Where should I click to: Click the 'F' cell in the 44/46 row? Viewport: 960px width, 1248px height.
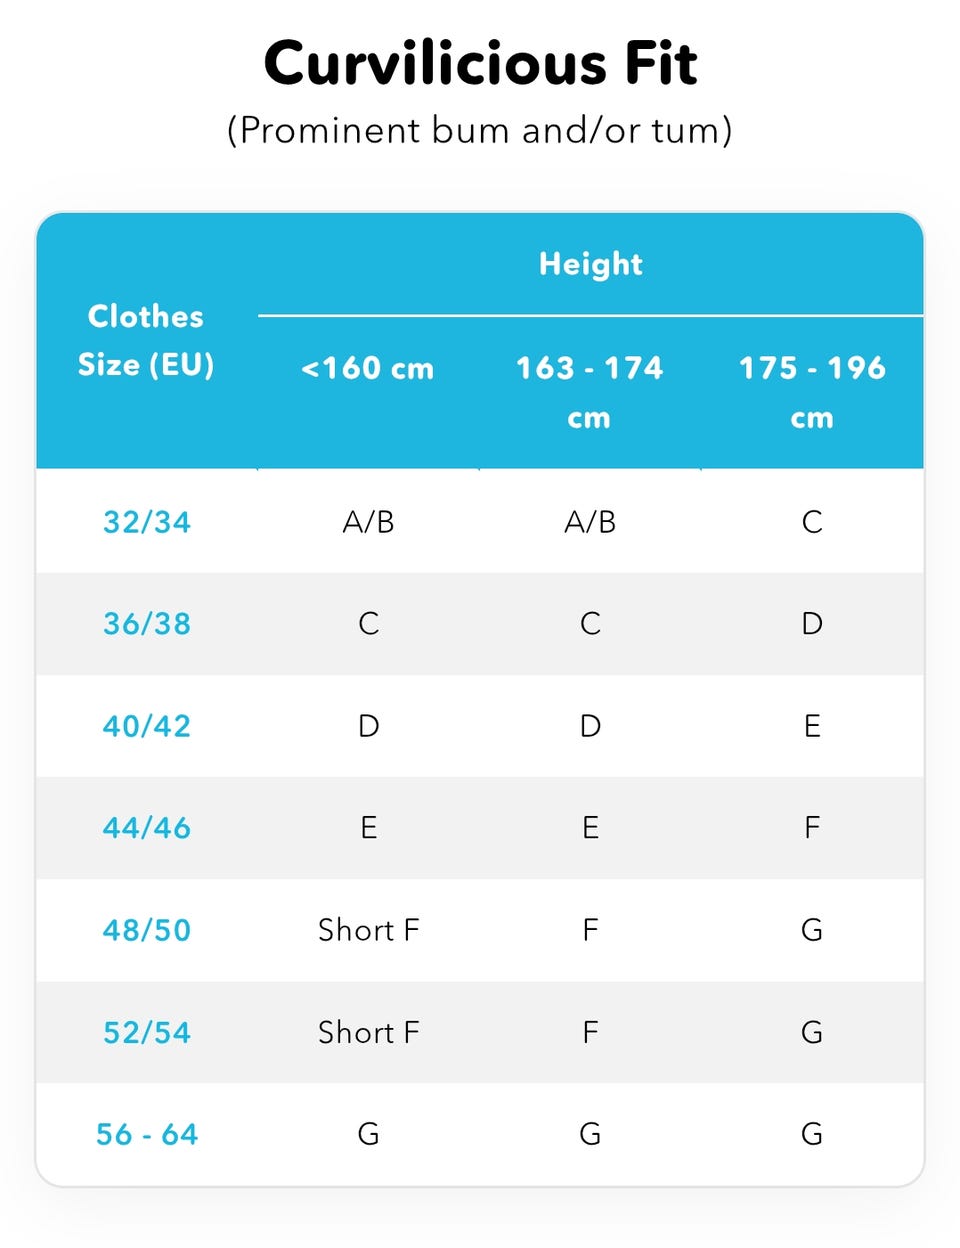812,828
